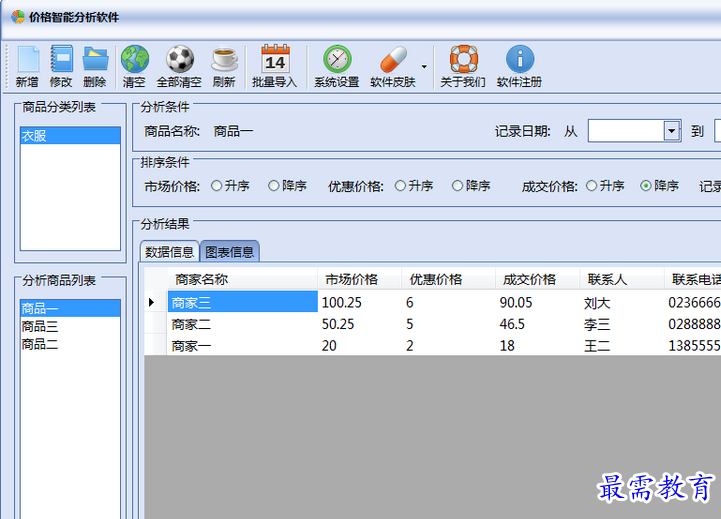The image size is (721, 519).
Task: Sort by 优惠价格 column header
Action: pos(449,279)
